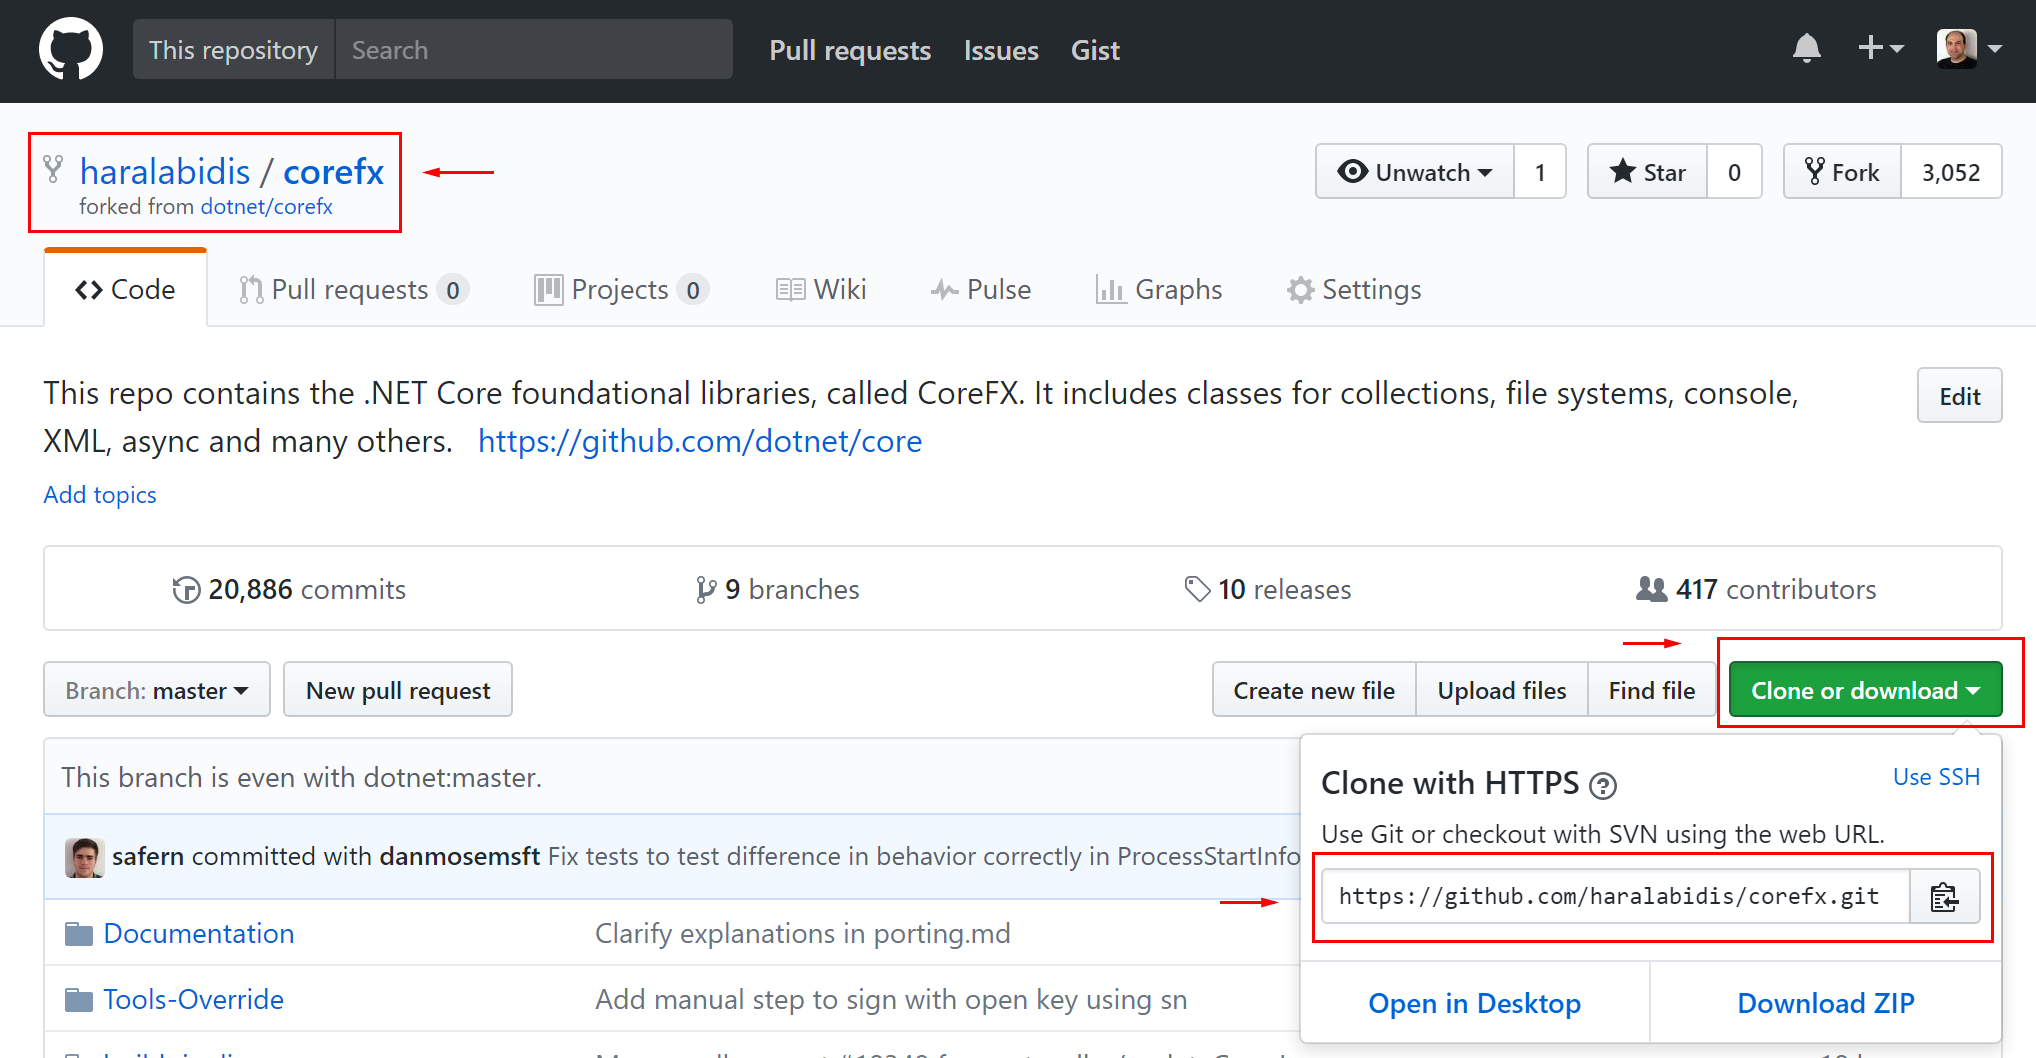Open the Fix tests commit message link
The width and height of the screenshot is (2036, 1058).
(x=924, y=857)
